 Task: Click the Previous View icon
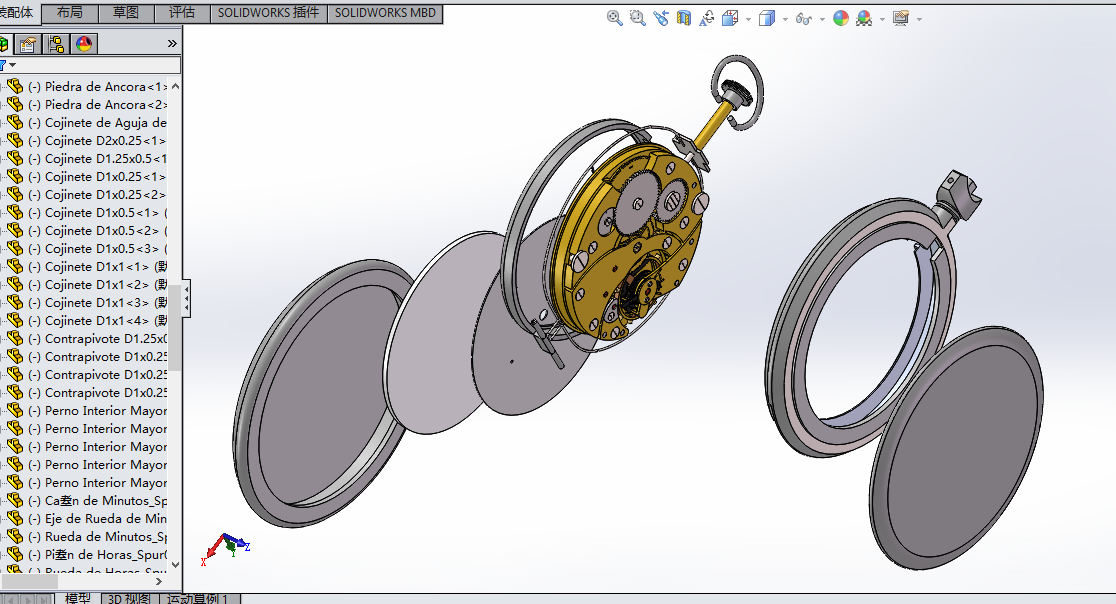[x=660, y=18]
